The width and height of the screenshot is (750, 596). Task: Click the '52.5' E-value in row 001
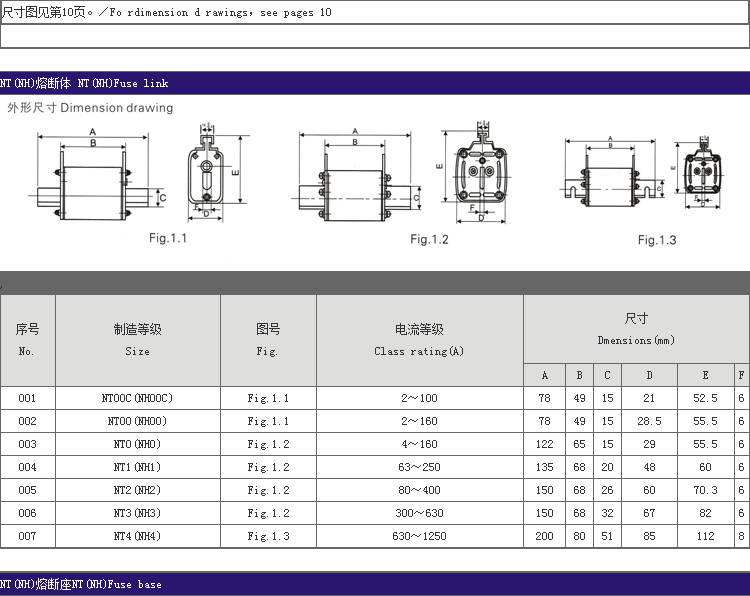click(706, 398)
